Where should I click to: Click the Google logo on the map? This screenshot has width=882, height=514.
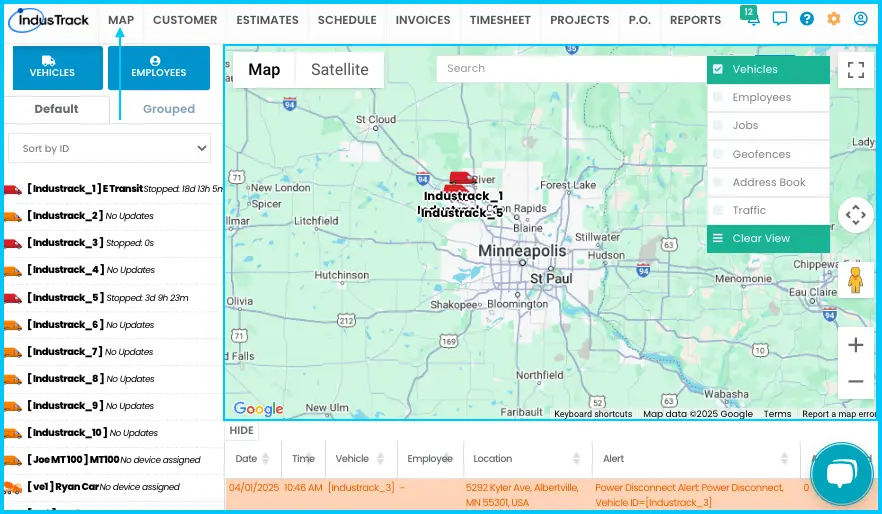tap(258, 409)
